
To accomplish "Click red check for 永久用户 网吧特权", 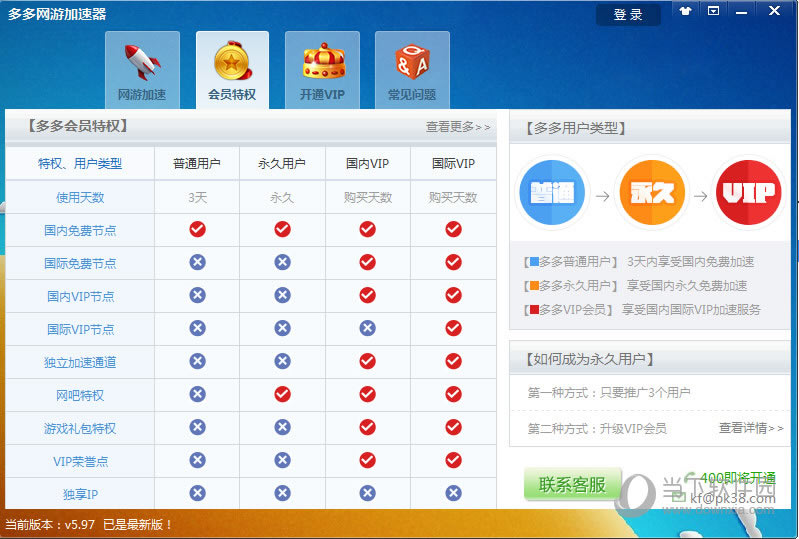I will point(282,394).
